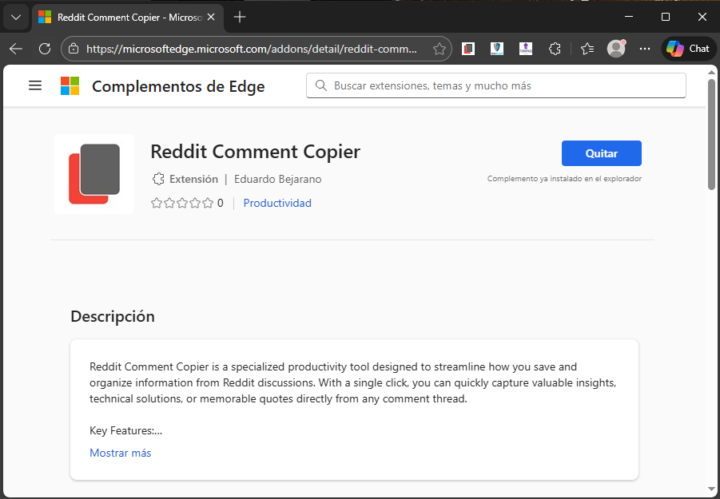The height and width of the screenshot is (499, 720).
Task: Open the Extensions puzzle menu
Action: 555,49
